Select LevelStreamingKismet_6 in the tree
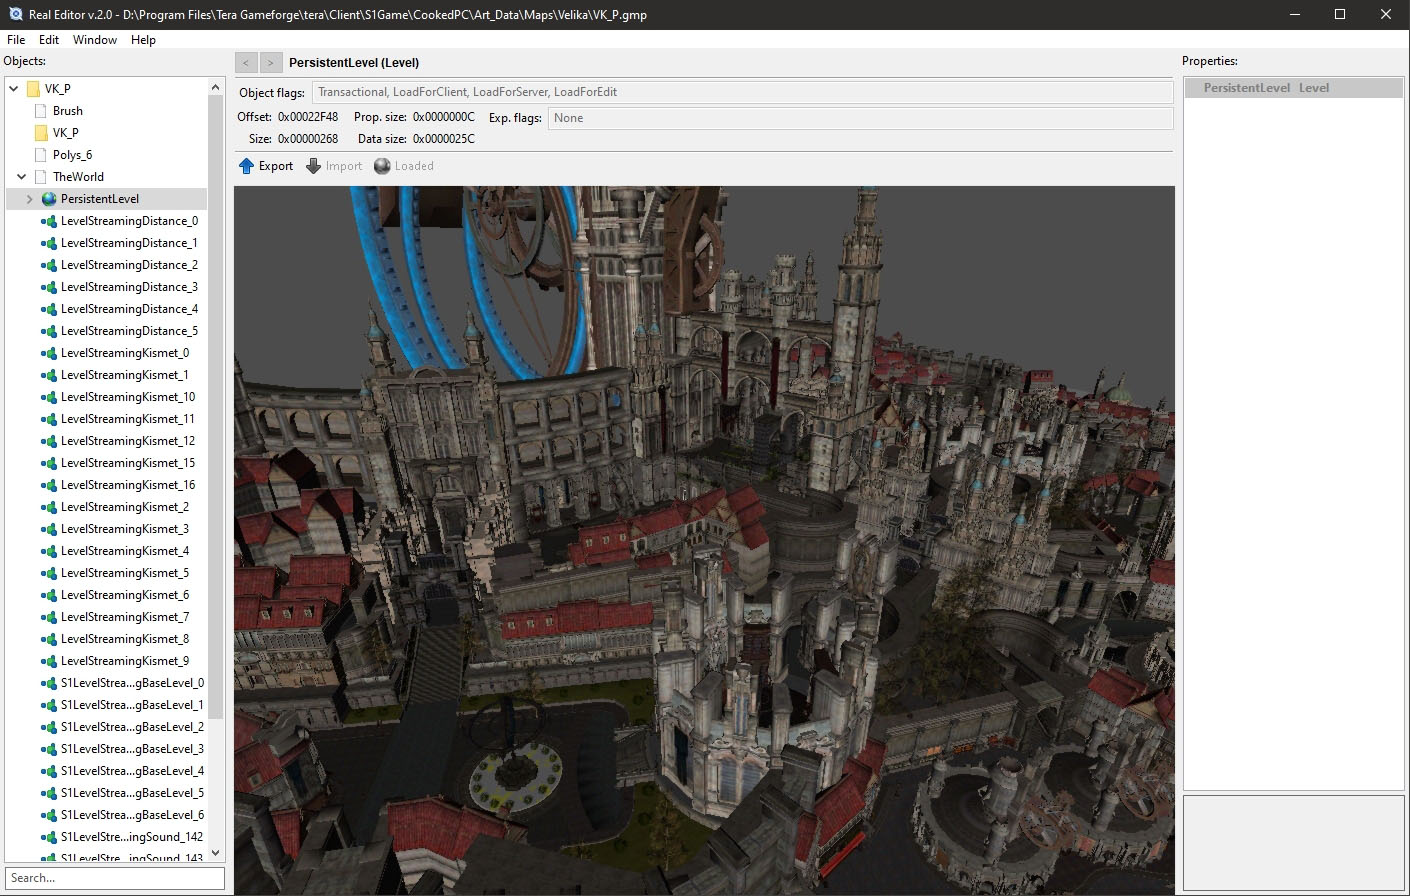 (x=125, y=595)
